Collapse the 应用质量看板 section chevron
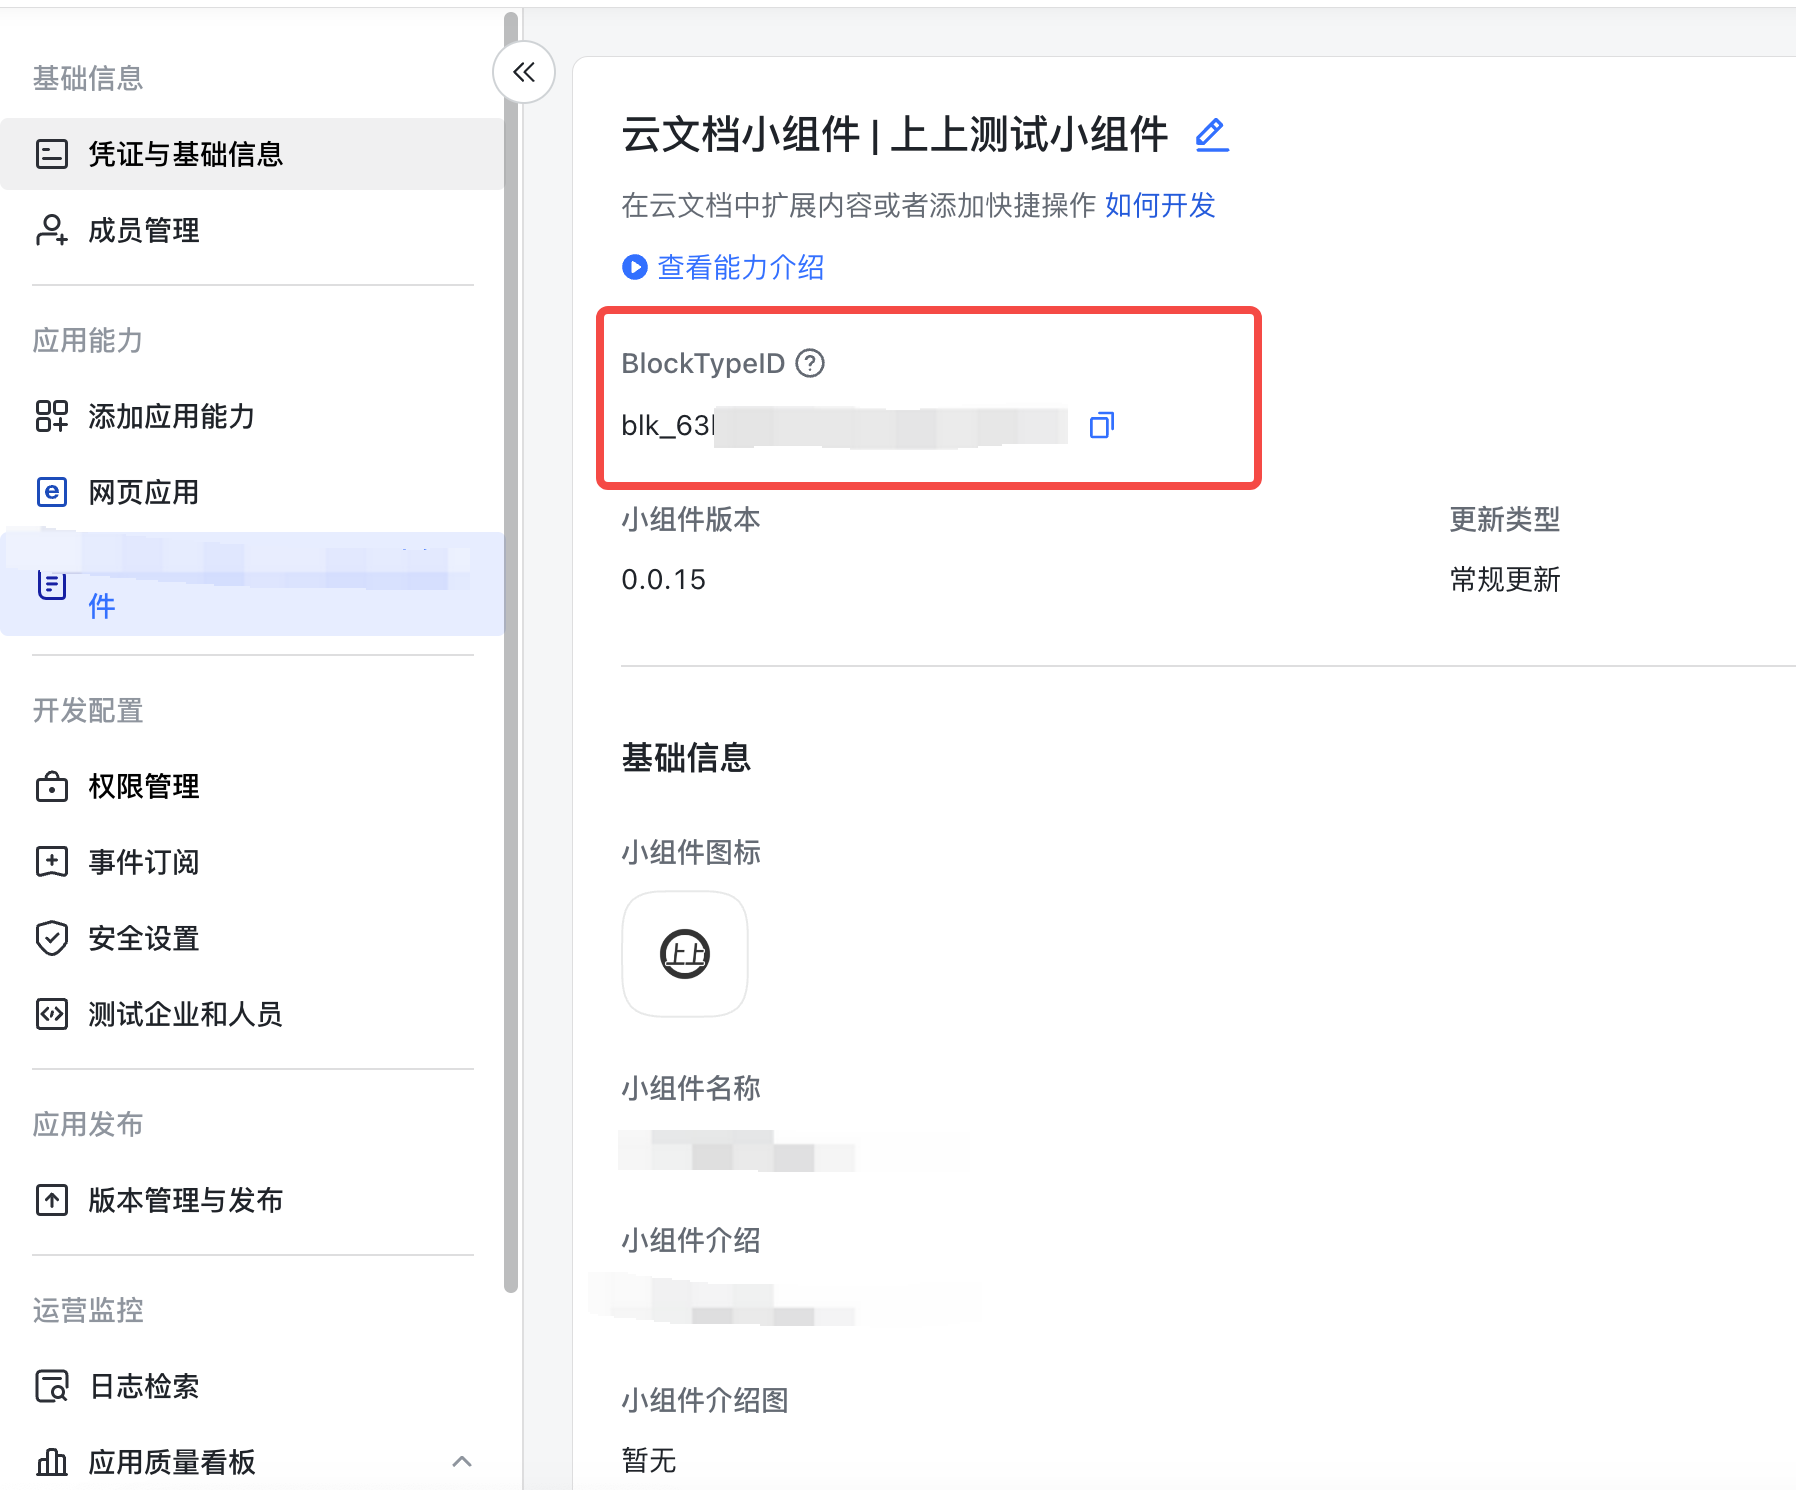This screenshot has height=1490, width=1796. pos(463,1462)
